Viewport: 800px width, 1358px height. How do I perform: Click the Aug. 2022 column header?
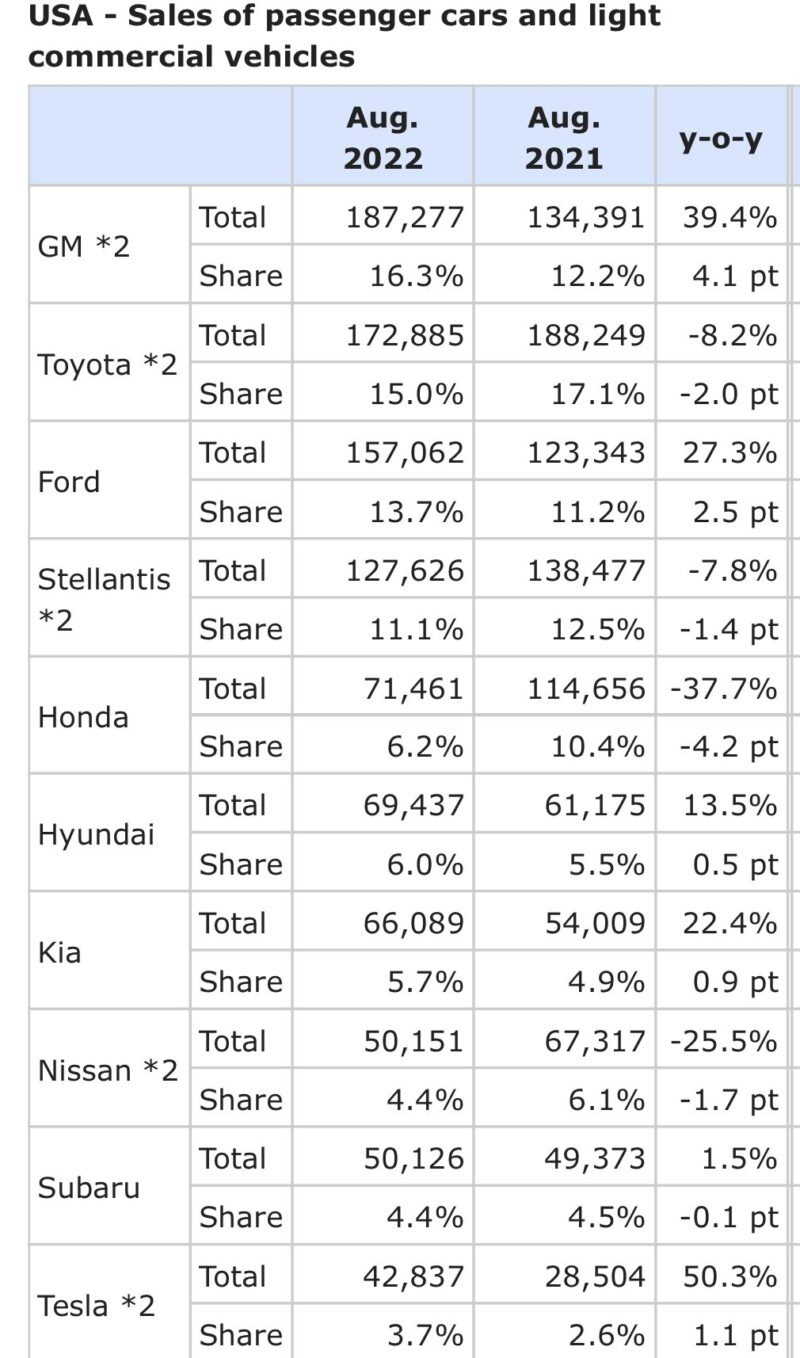point(383,138)
